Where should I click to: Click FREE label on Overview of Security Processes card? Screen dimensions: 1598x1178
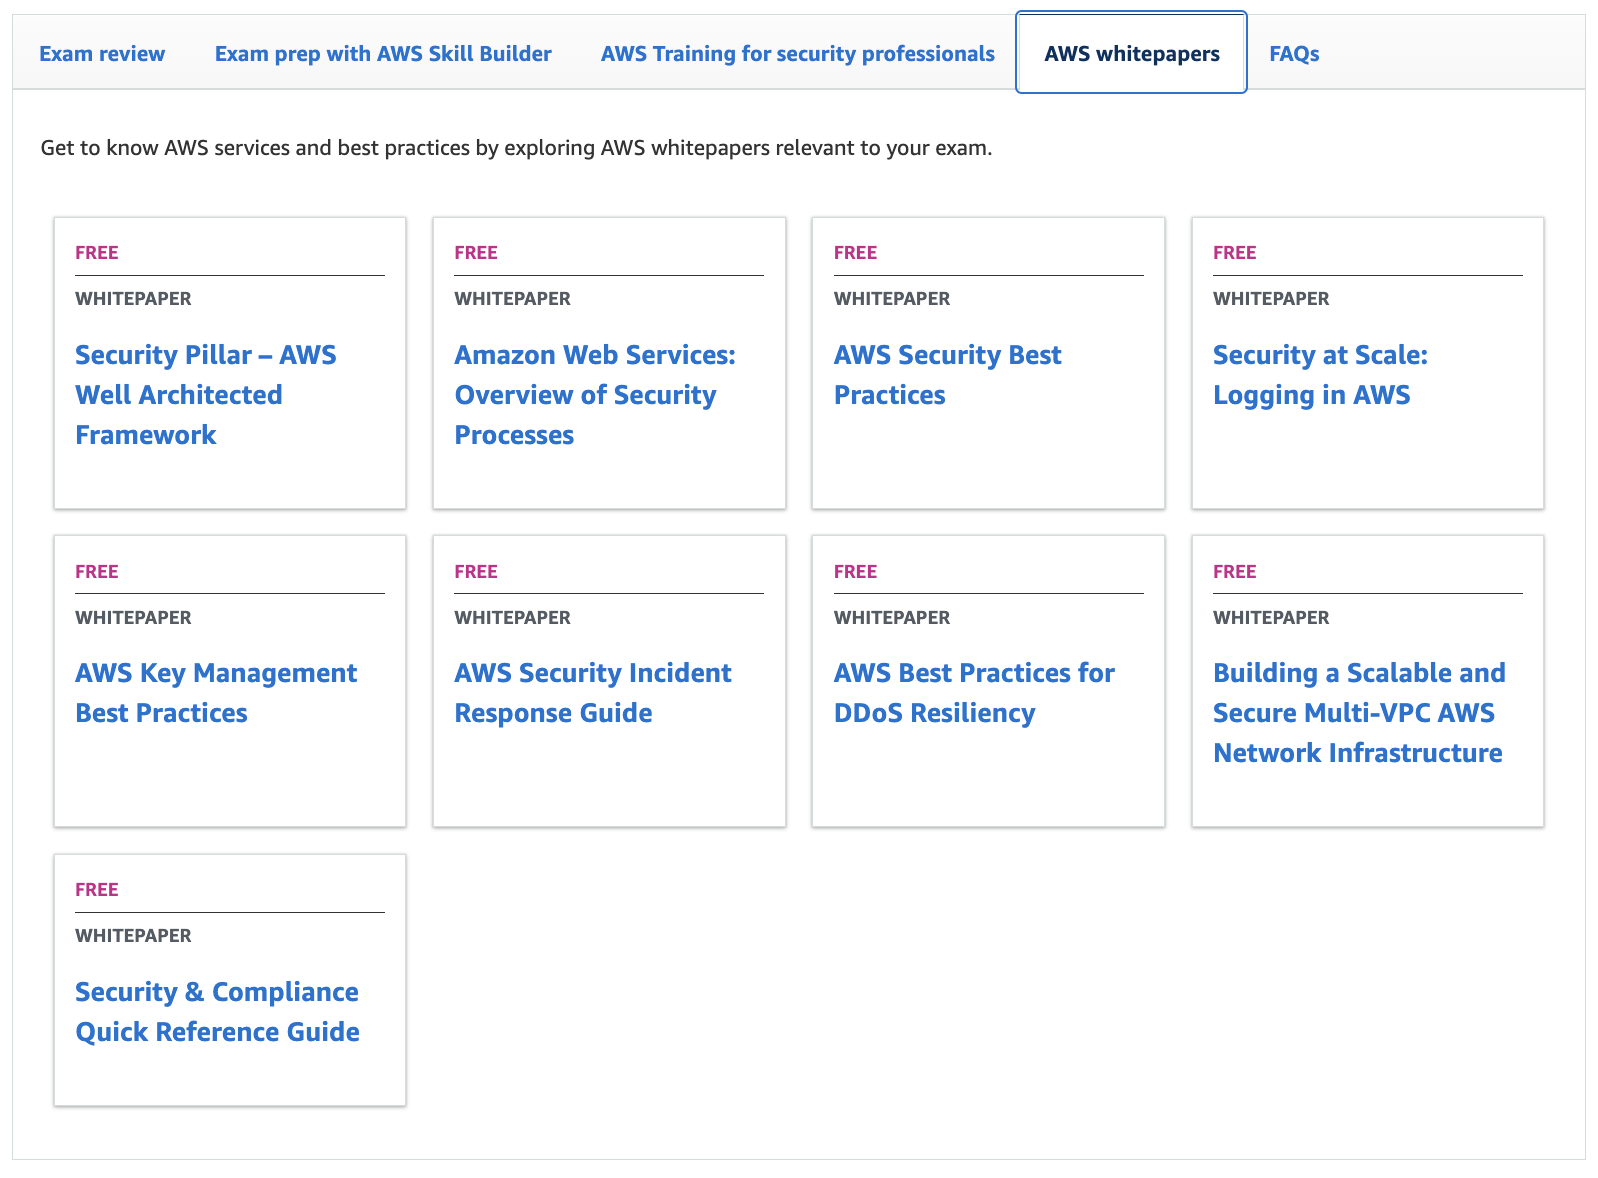[x=476, y=253]
